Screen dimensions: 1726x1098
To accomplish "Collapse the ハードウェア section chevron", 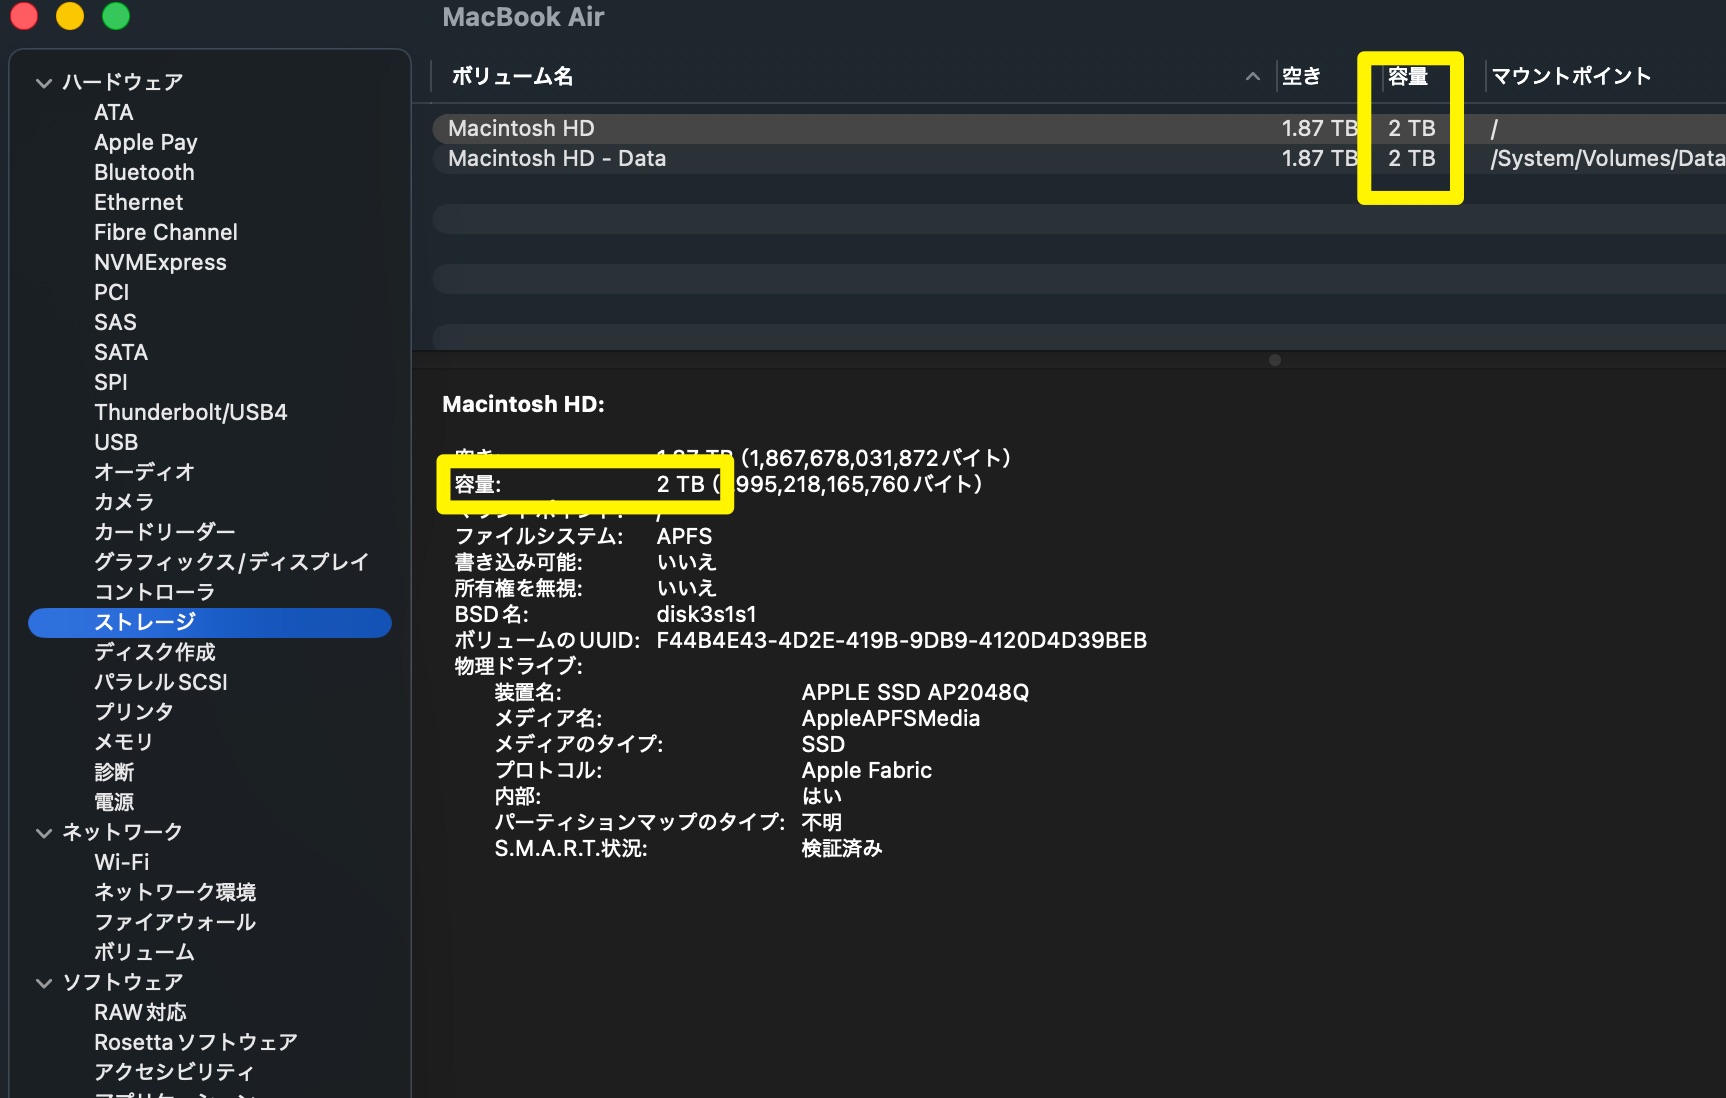I will click(44, 83).
